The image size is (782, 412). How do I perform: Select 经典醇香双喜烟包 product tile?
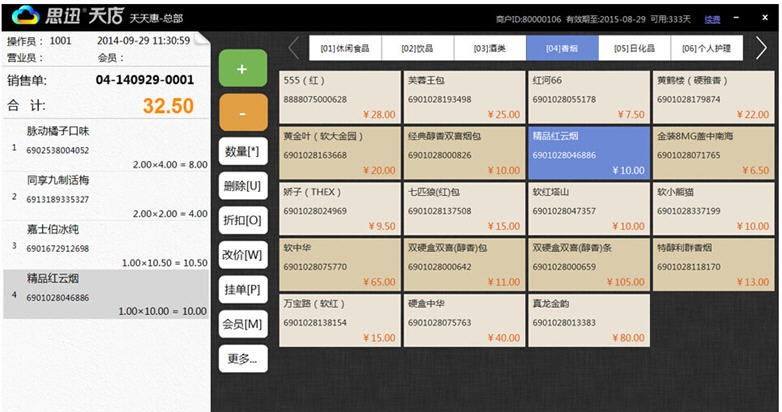(464, 153)
